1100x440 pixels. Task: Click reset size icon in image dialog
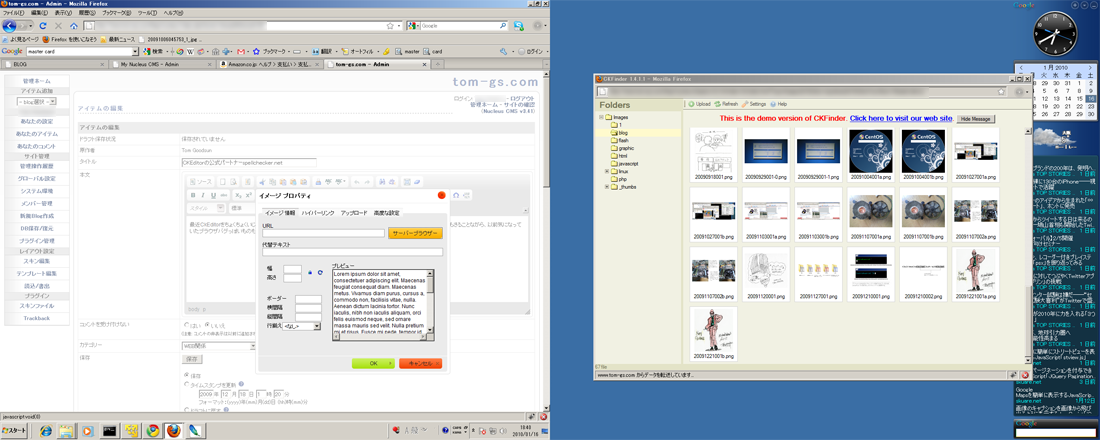click(320, 272)
